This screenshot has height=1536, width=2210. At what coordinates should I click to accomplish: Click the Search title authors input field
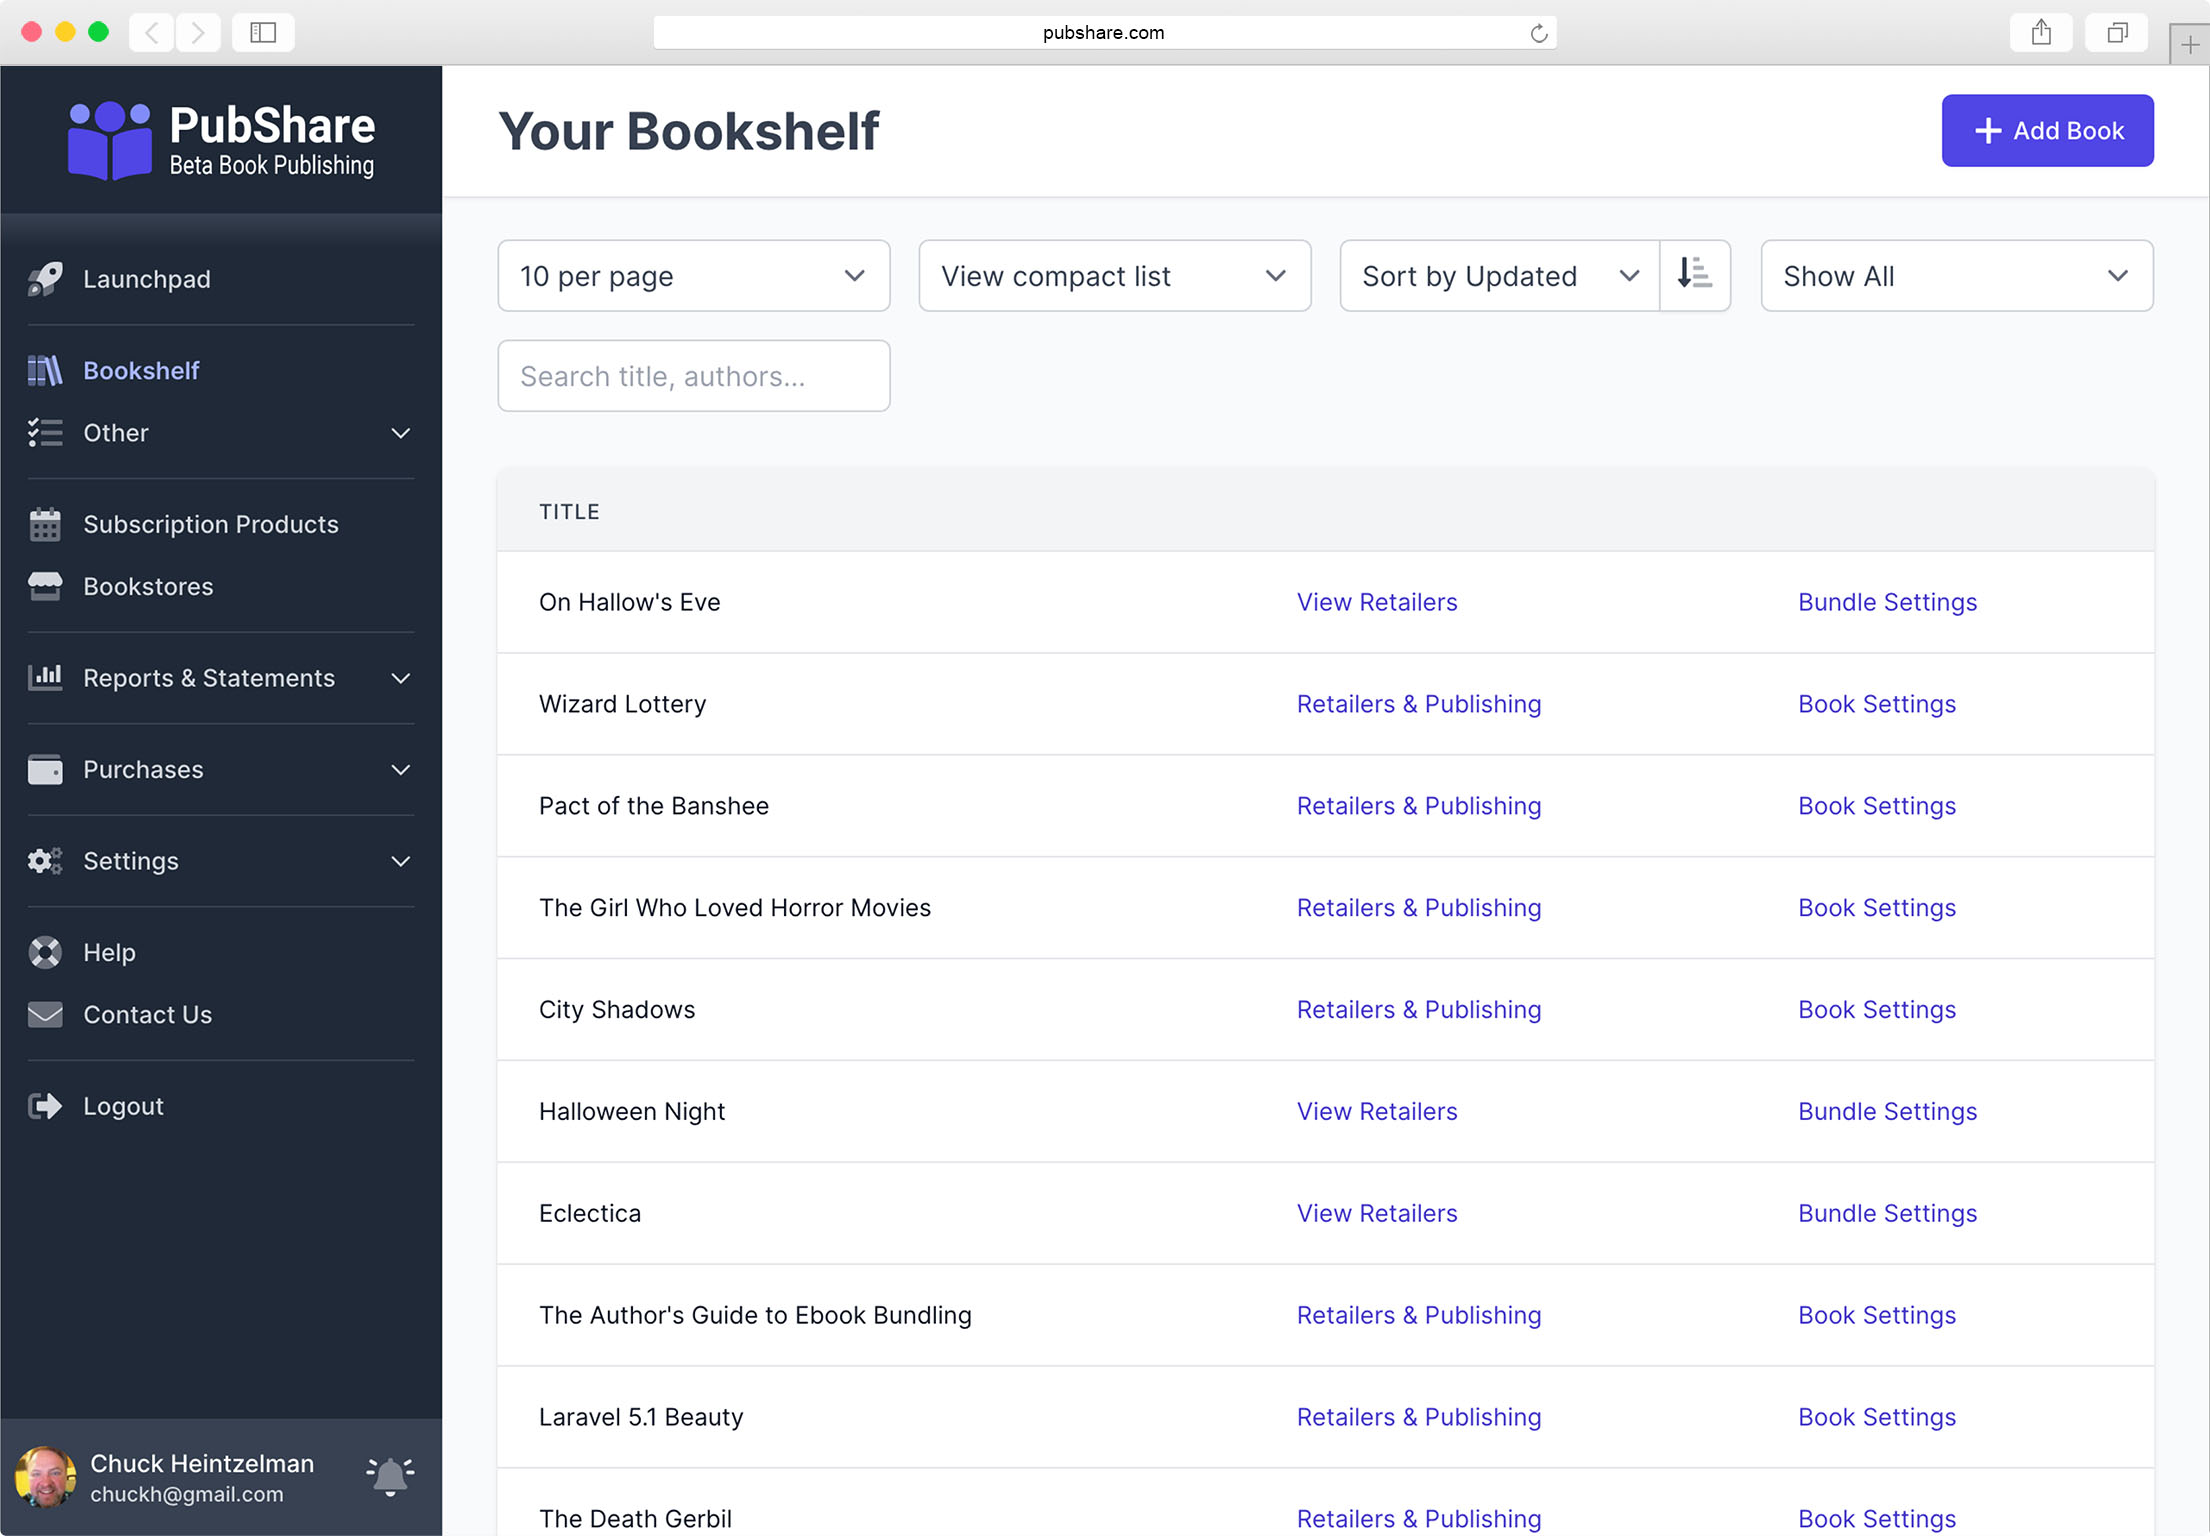(x=695, y=374)
